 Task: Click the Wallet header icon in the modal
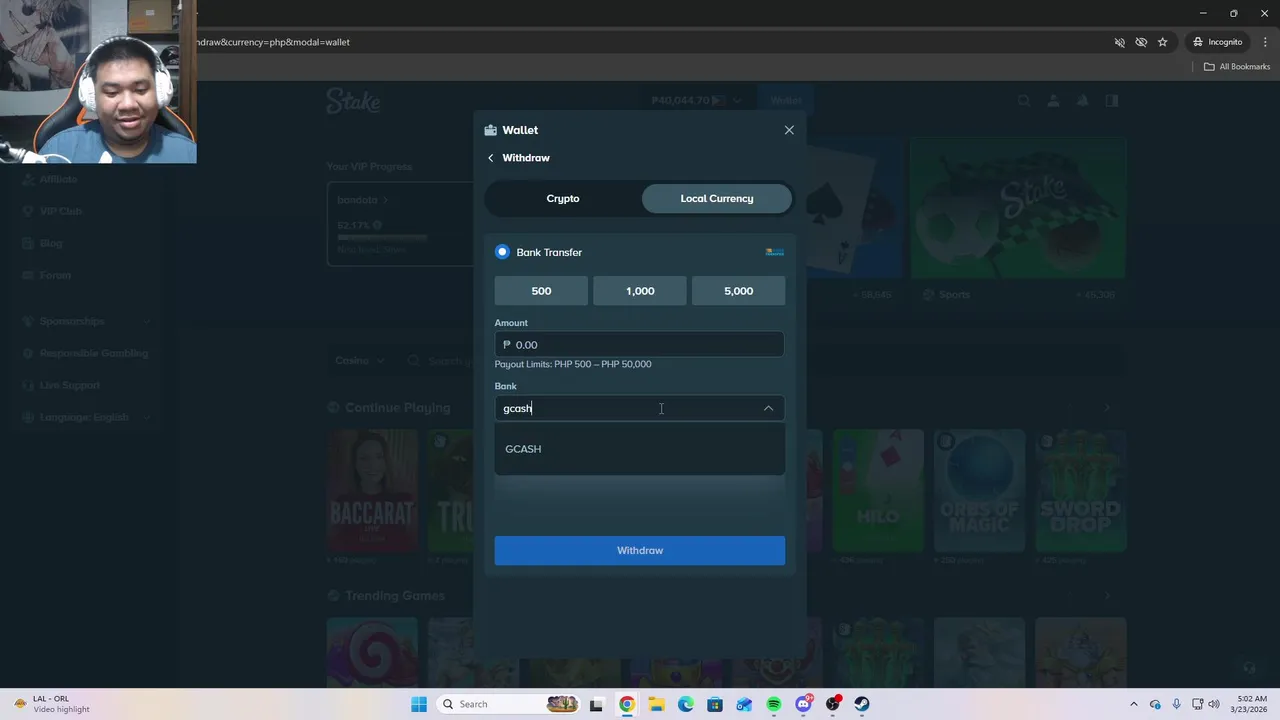click(x=490, y=130)
